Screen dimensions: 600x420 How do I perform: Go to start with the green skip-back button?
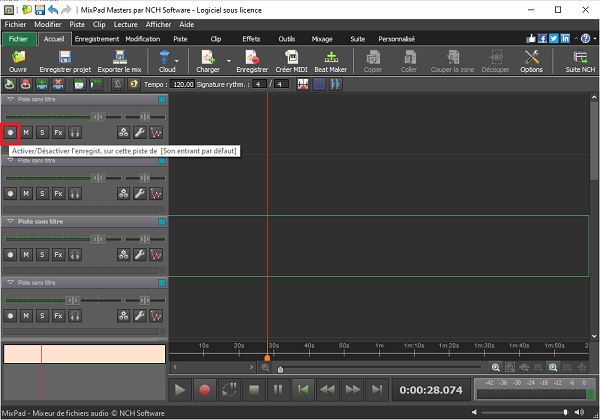click(303, 390)
